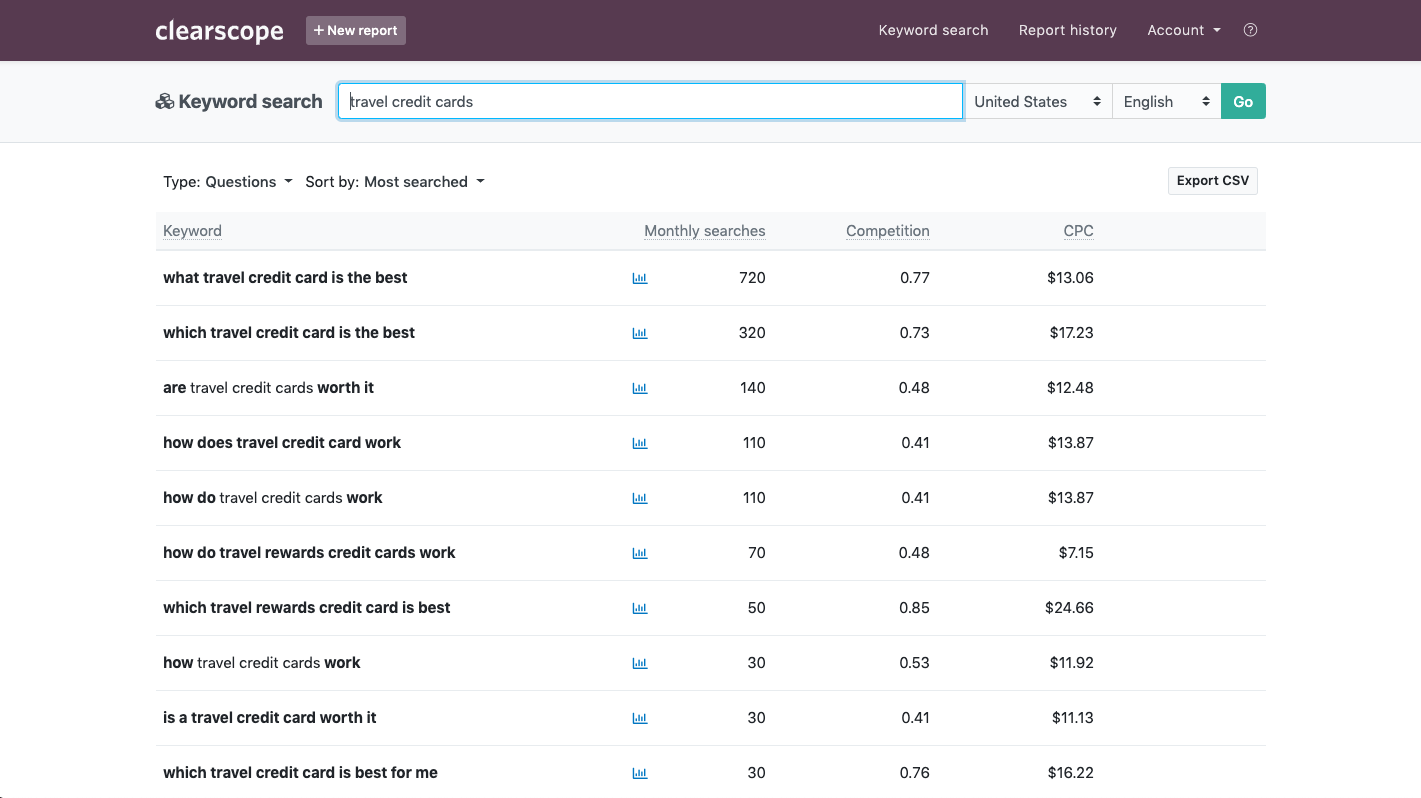
Task: Click the 50 monthly searches value
Action: coord(756,608)
